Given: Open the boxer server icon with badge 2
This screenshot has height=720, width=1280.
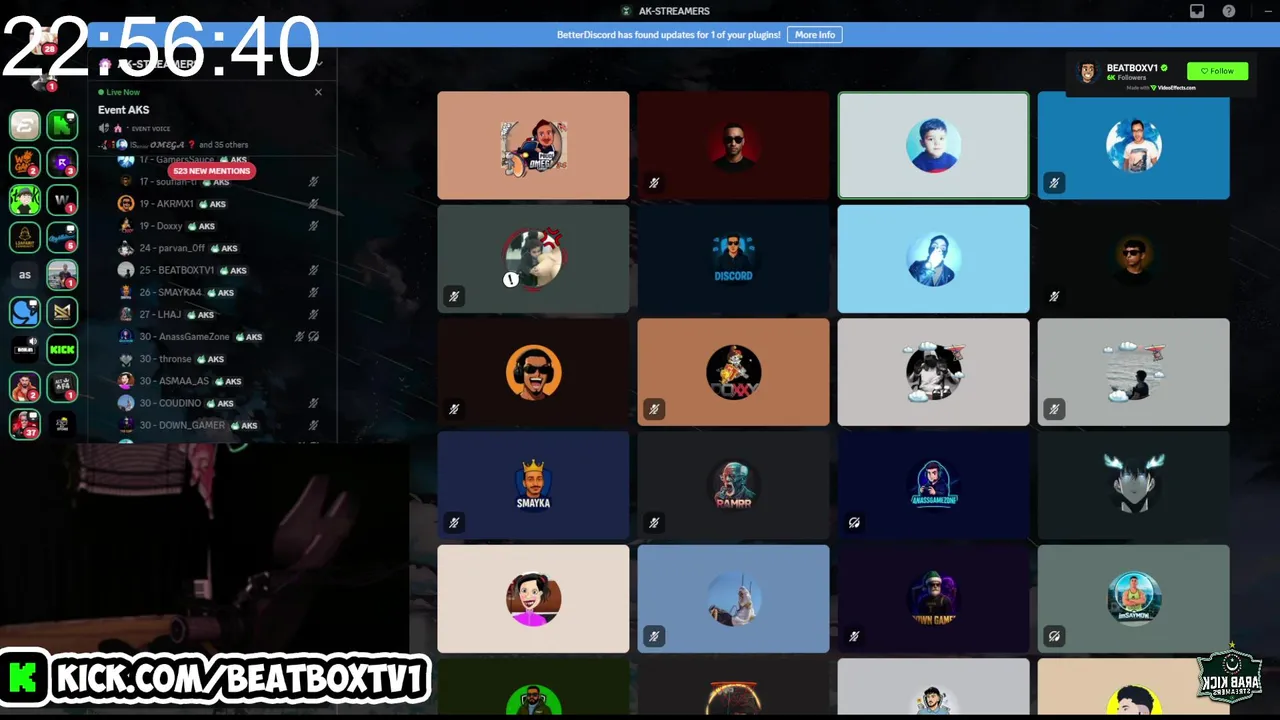Looking at the screenshot, I should [x=25, y=386].
